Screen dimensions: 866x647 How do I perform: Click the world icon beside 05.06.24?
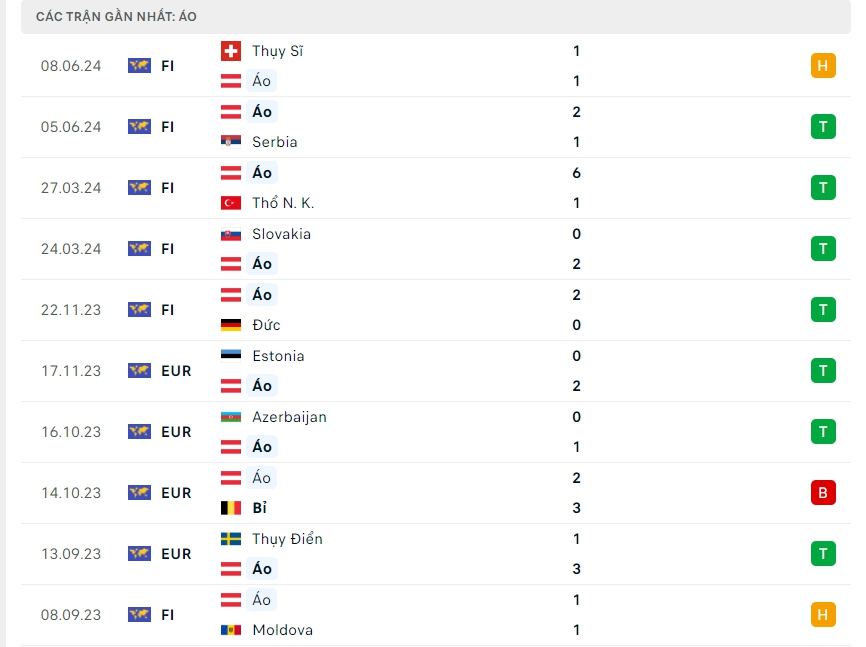139,127
